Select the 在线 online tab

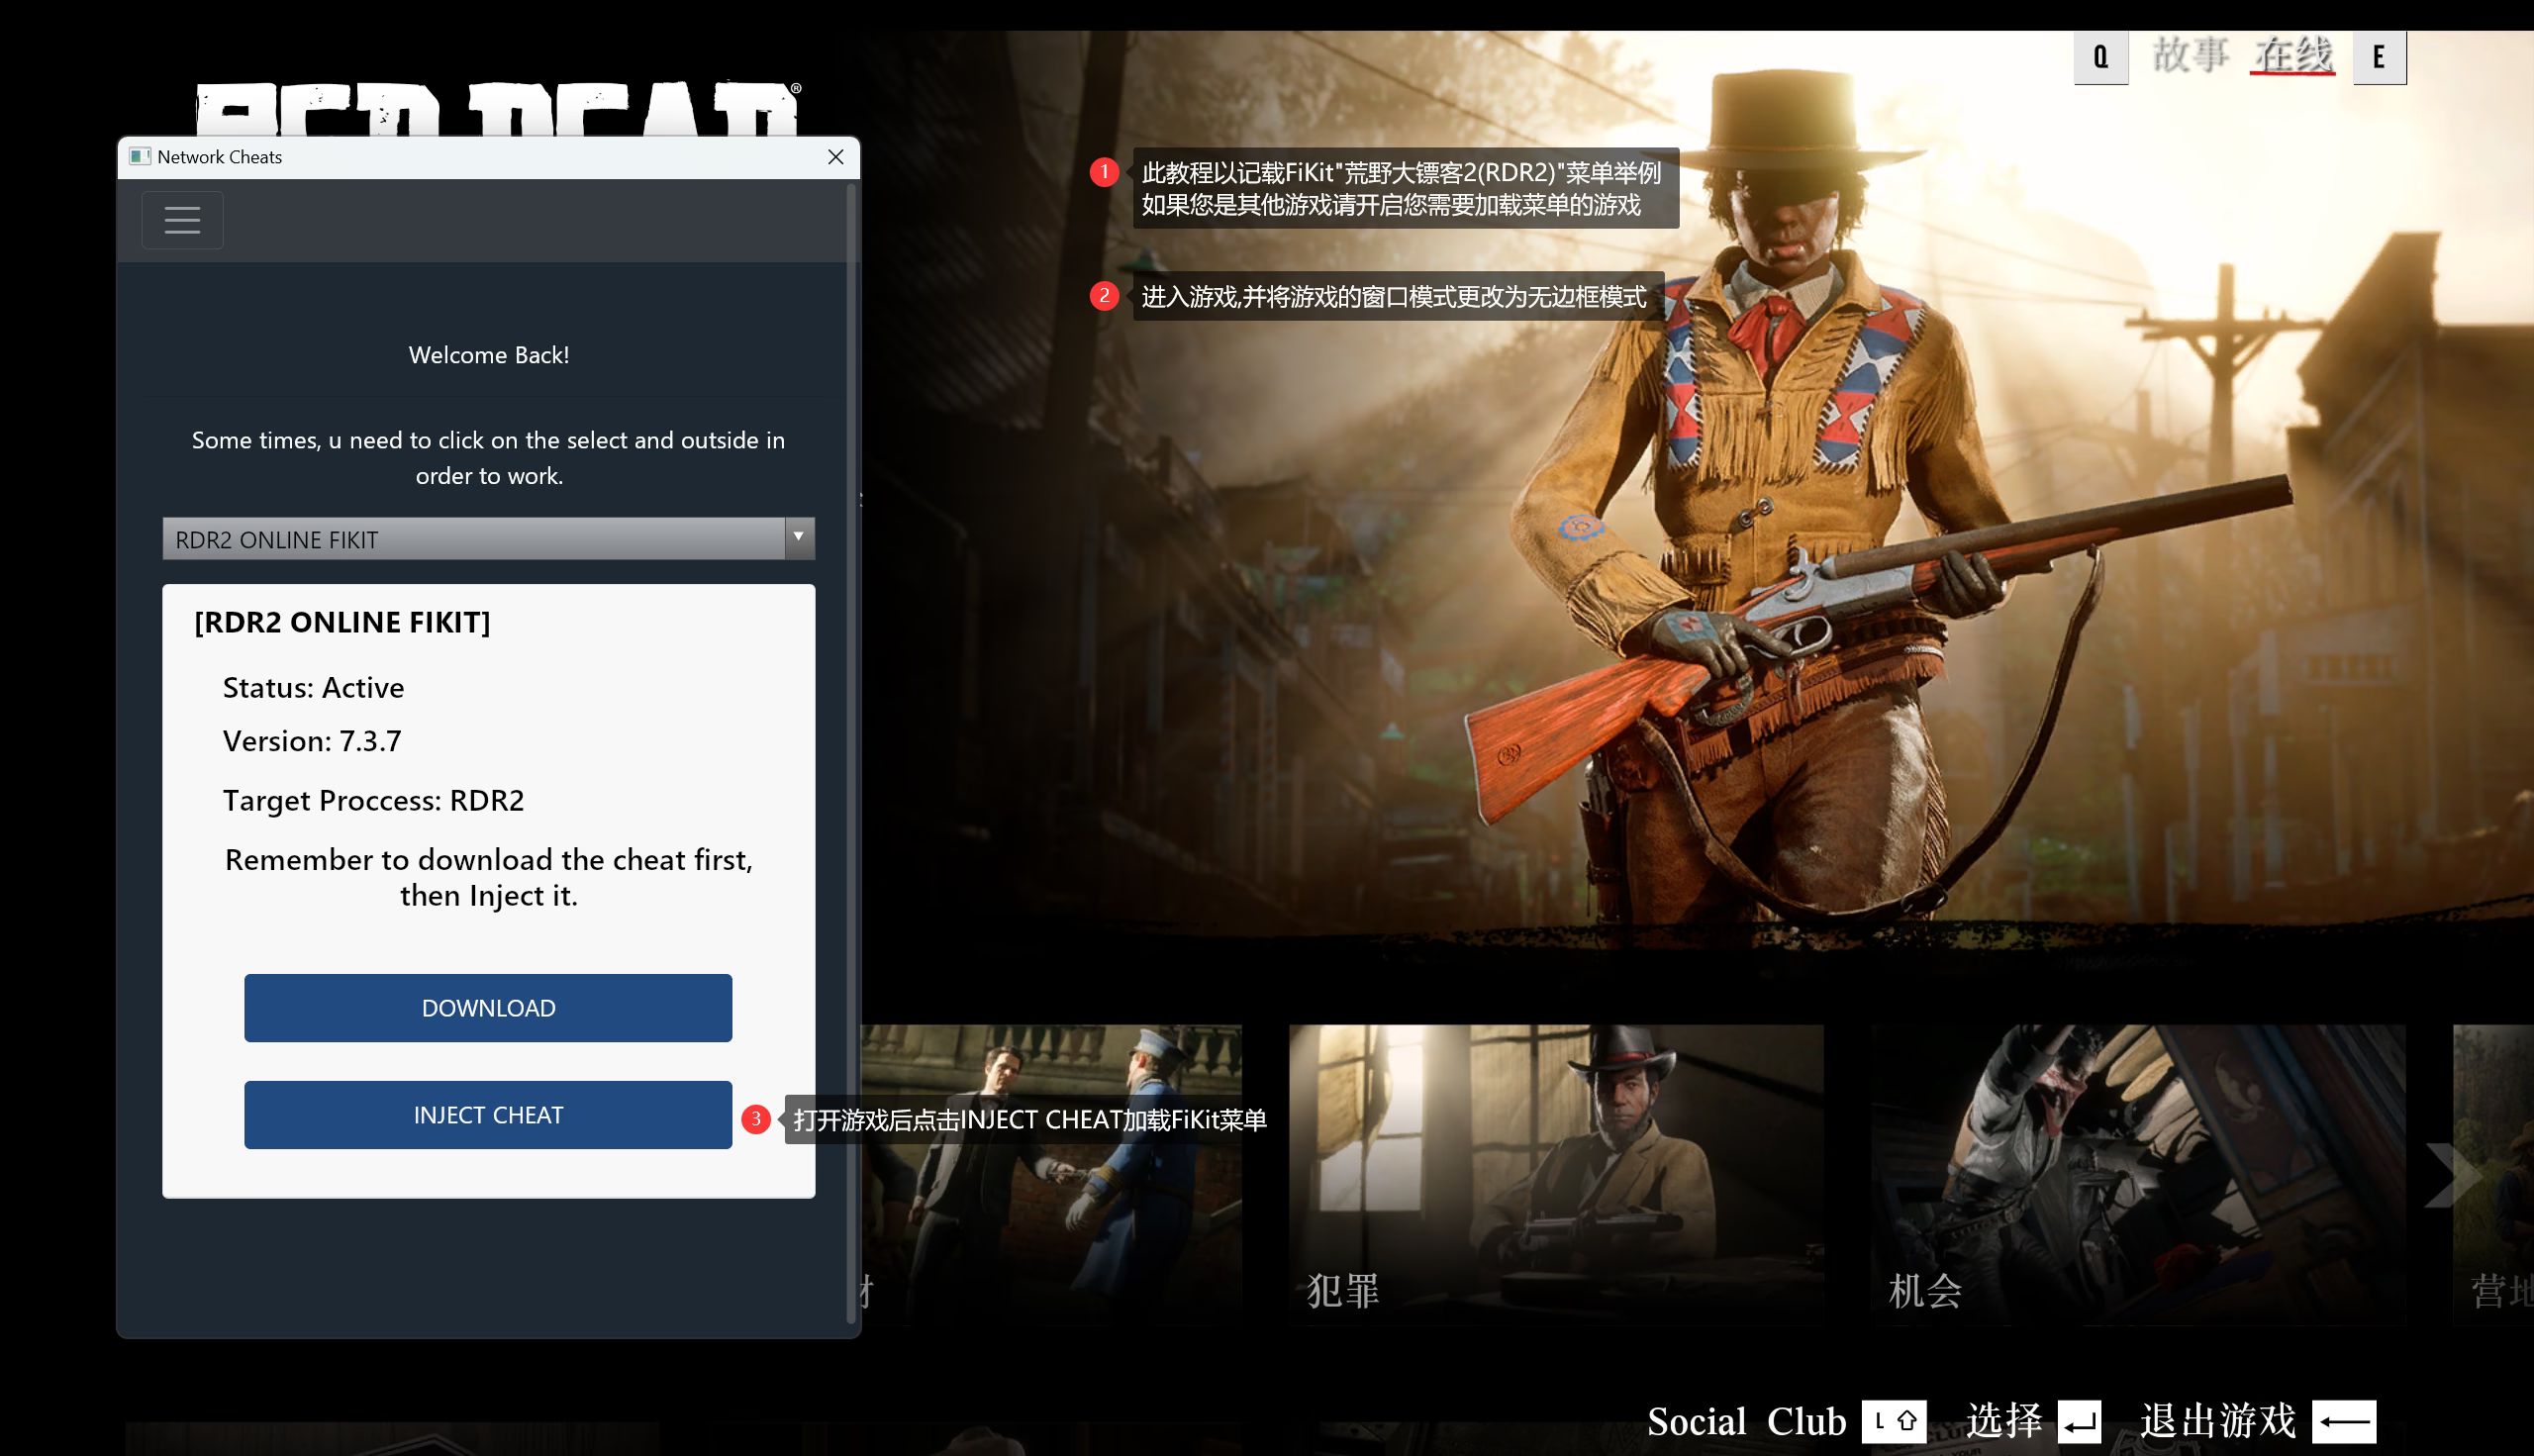[x=2292, y=55]
